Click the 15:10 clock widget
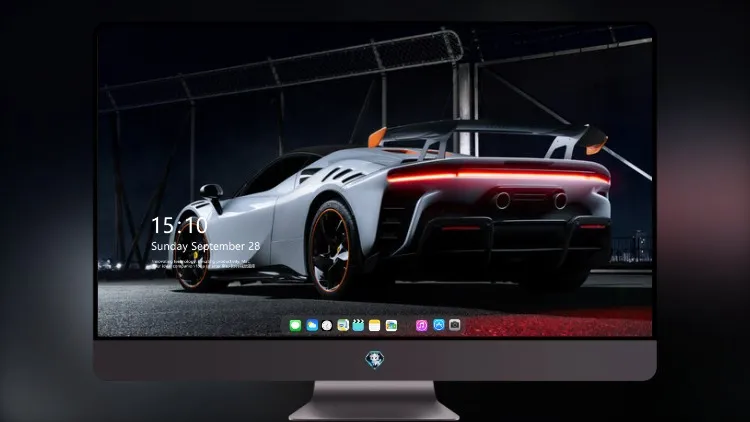The image size is (750, 422). tap(179, 225)
